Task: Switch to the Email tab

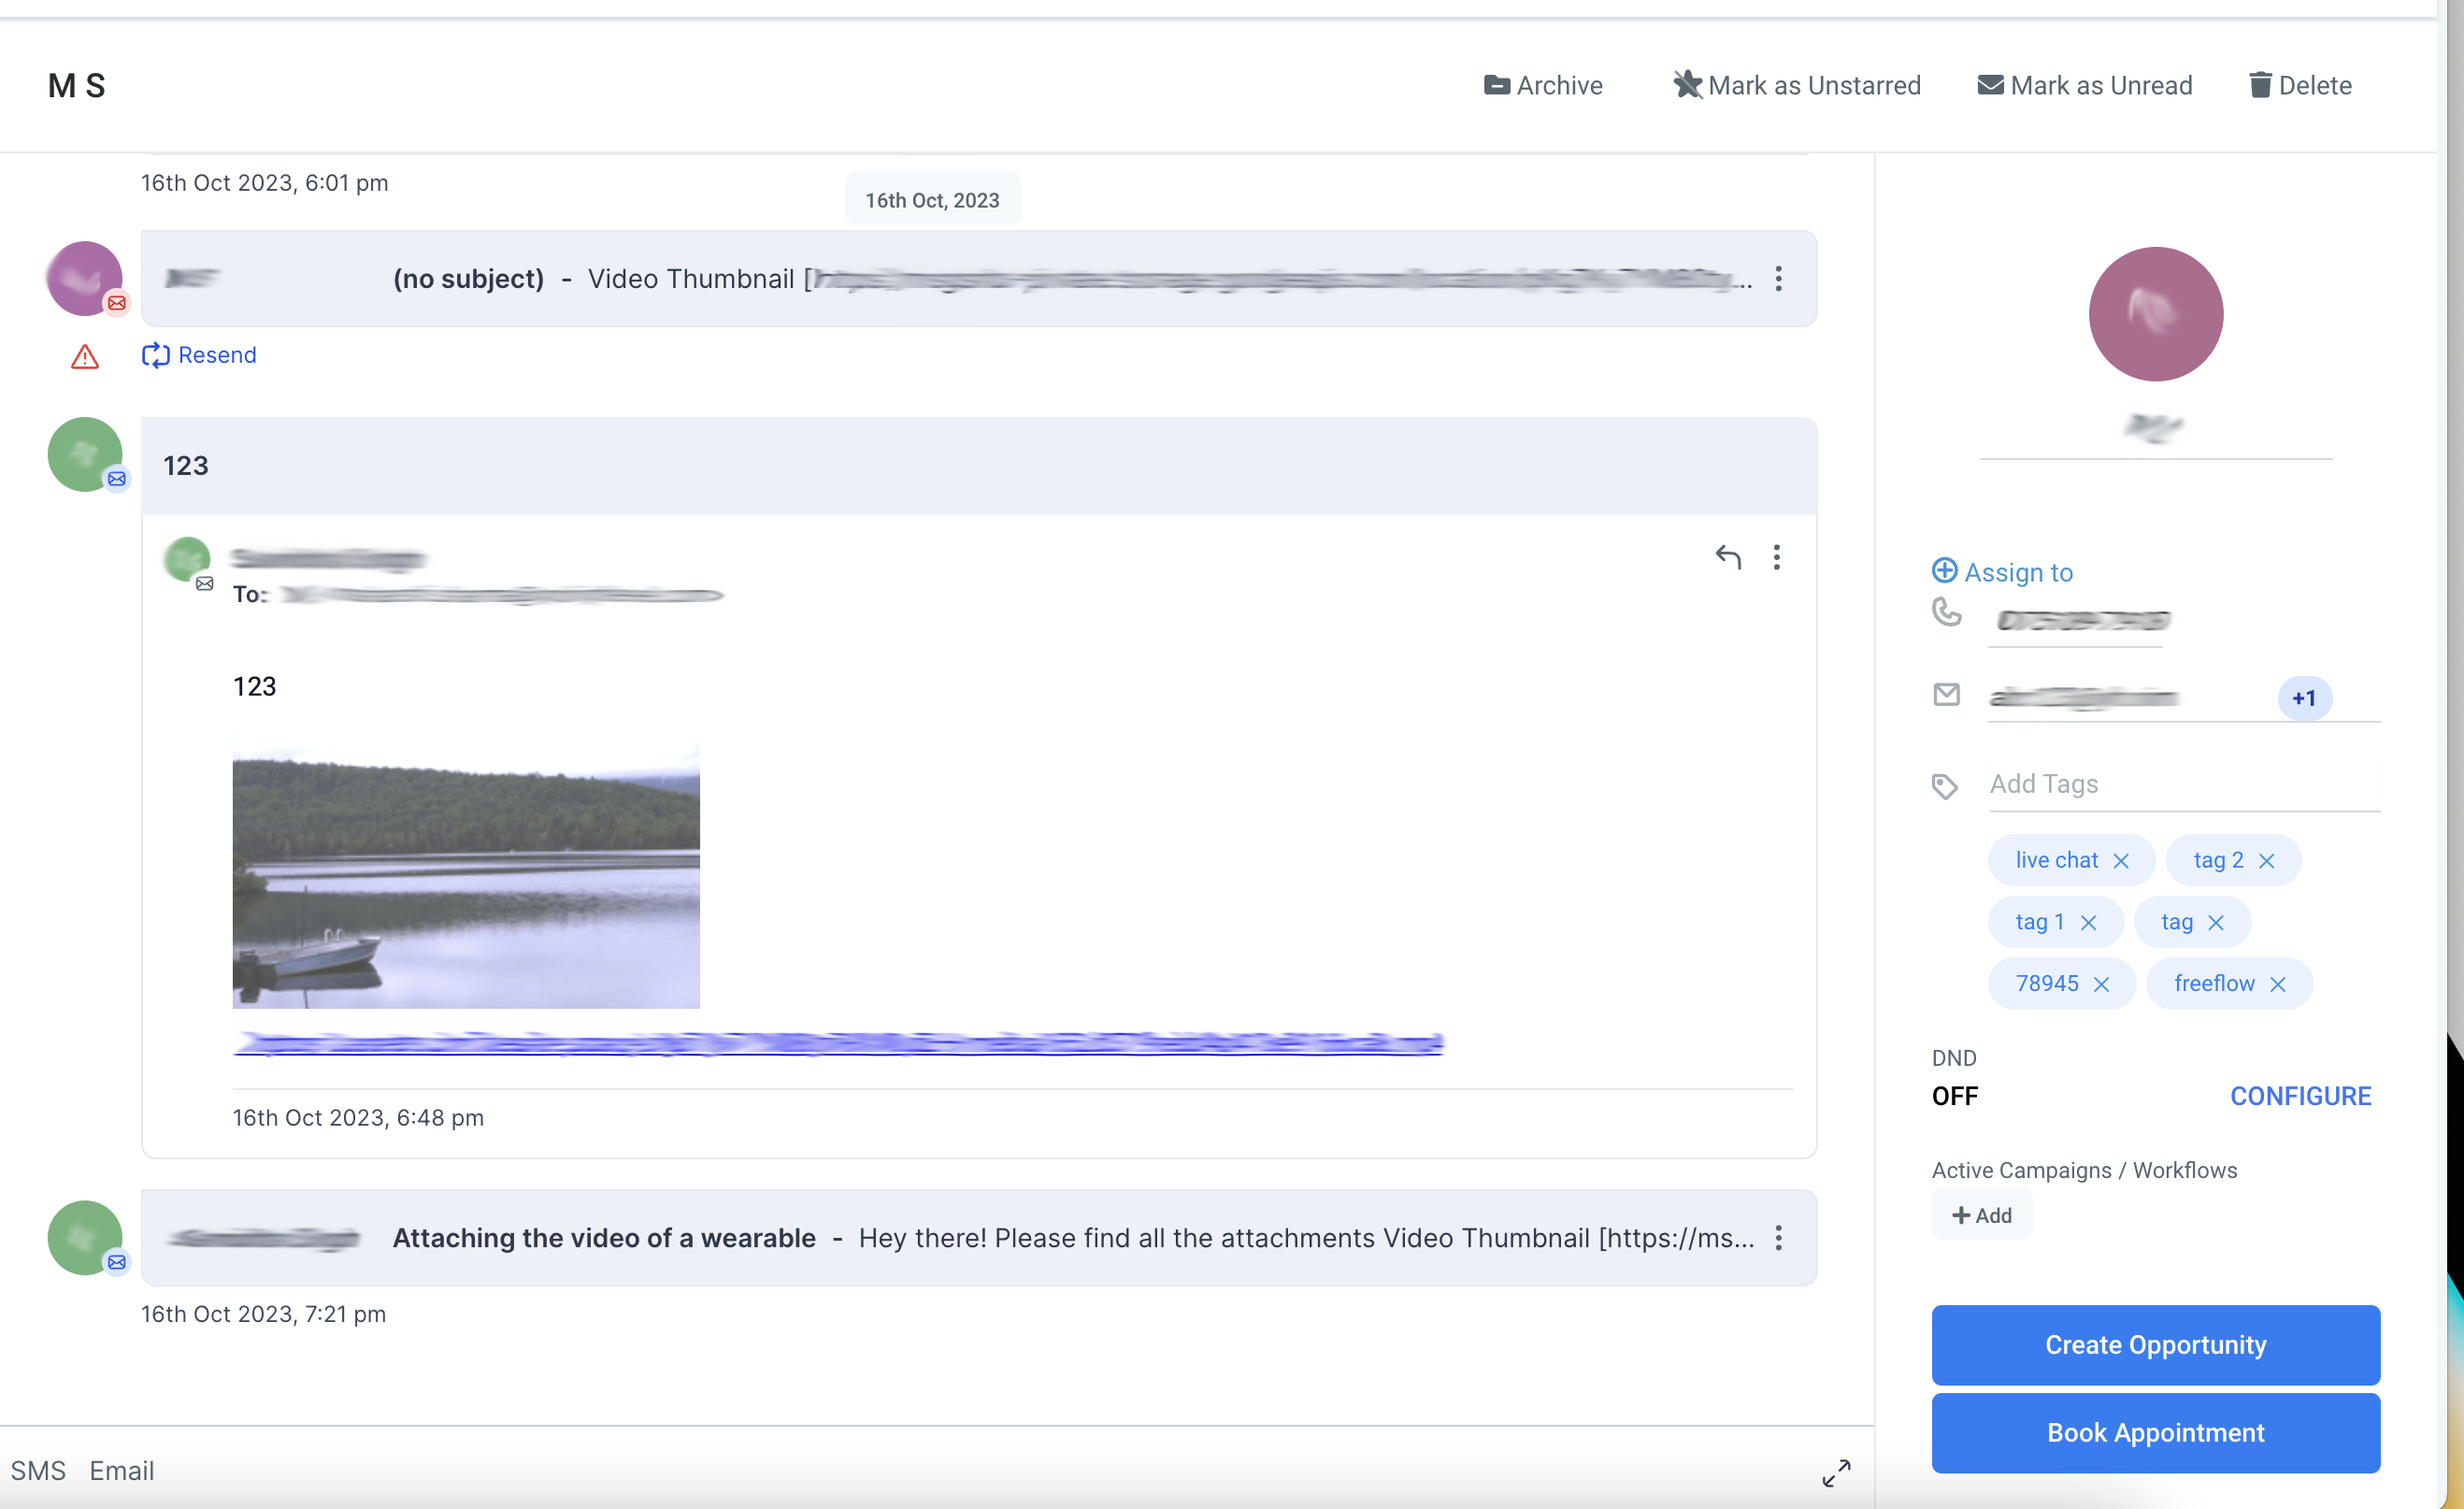Action: 121,1470
